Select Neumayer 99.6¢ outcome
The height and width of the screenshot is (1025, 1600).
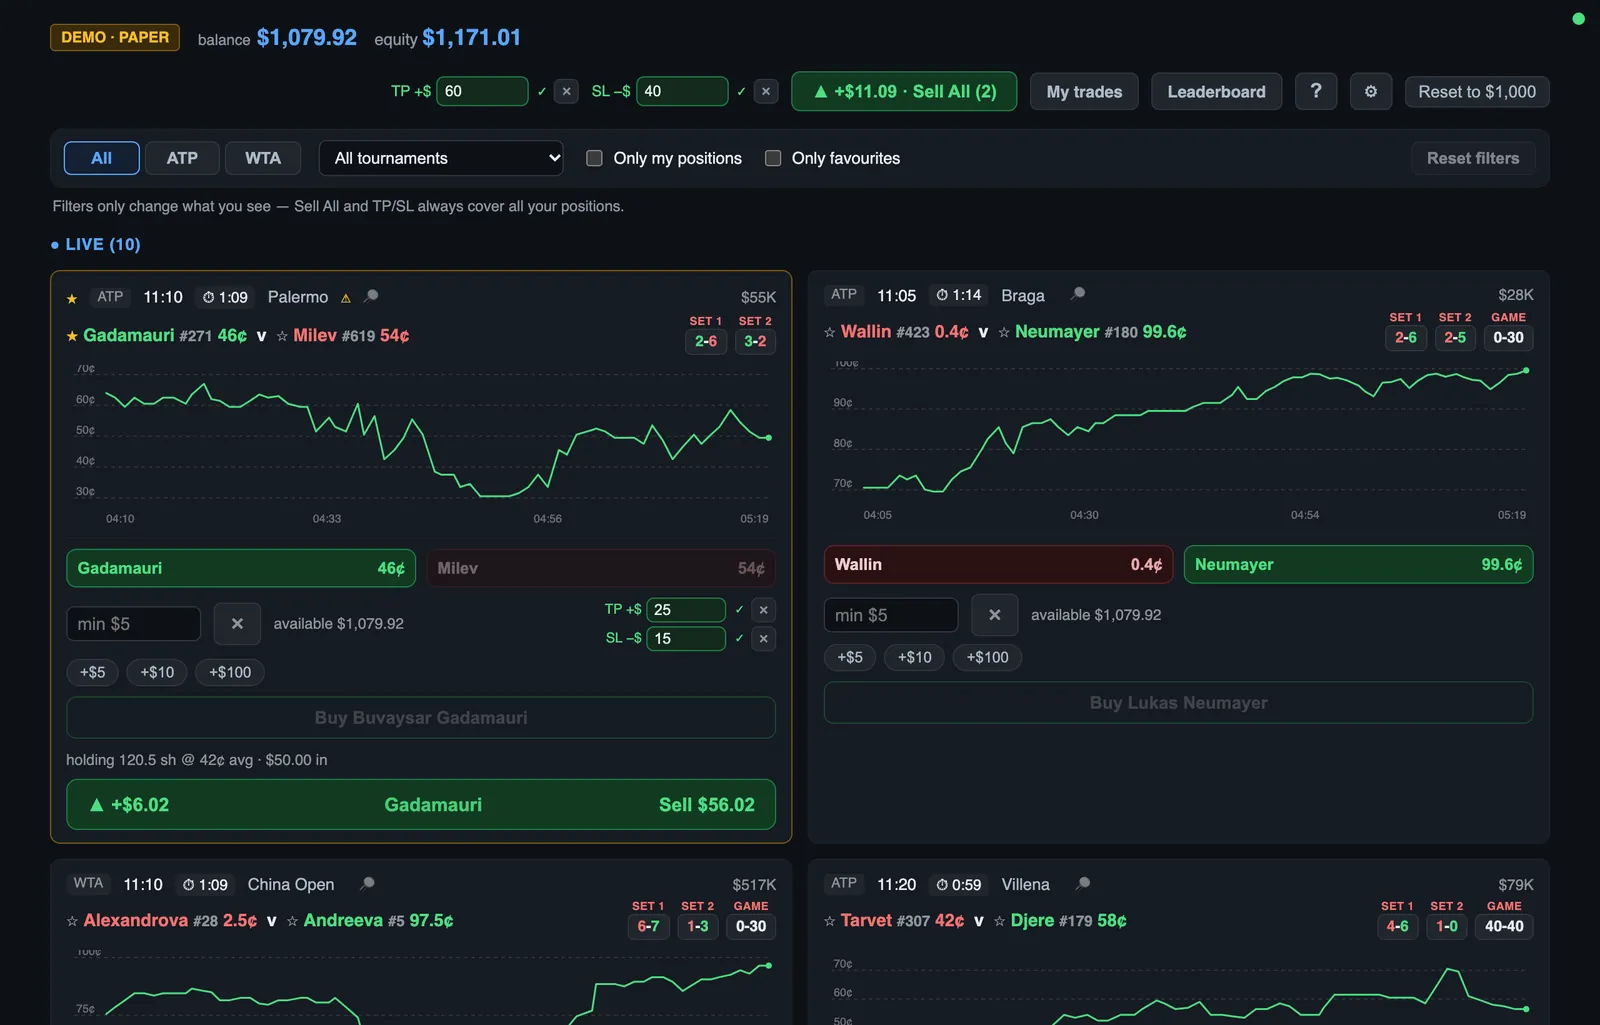coord(1358,564)
